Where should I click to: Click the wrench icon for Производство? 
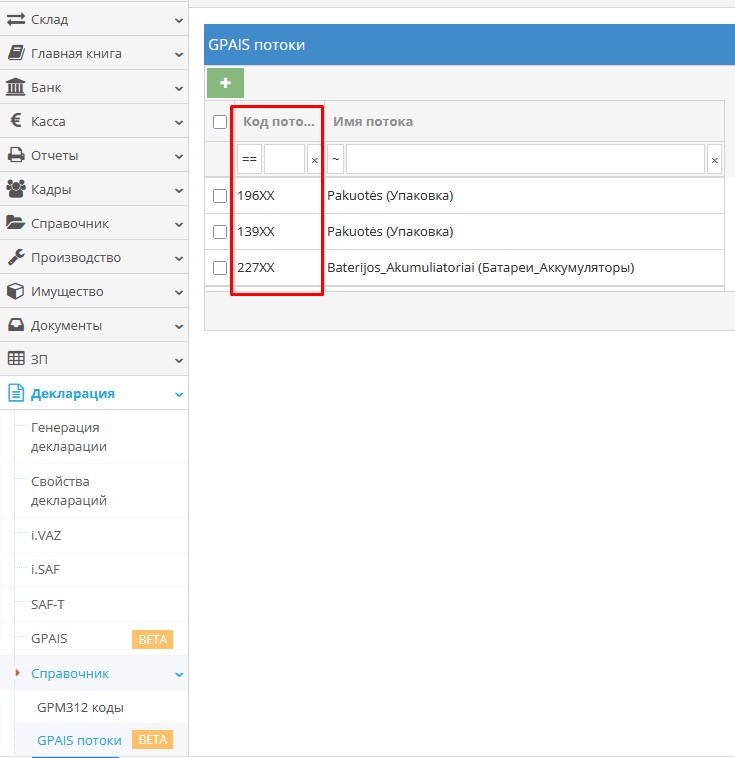(16, 257)
